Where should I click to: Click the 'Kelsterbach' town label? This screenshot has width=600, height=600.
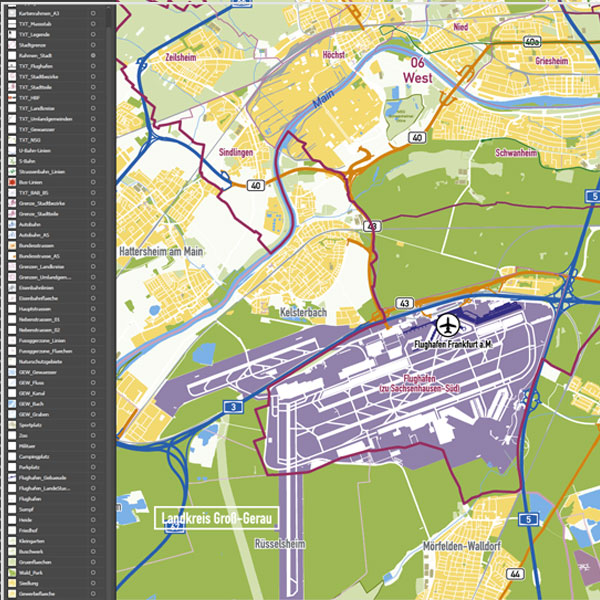point(303,312)
